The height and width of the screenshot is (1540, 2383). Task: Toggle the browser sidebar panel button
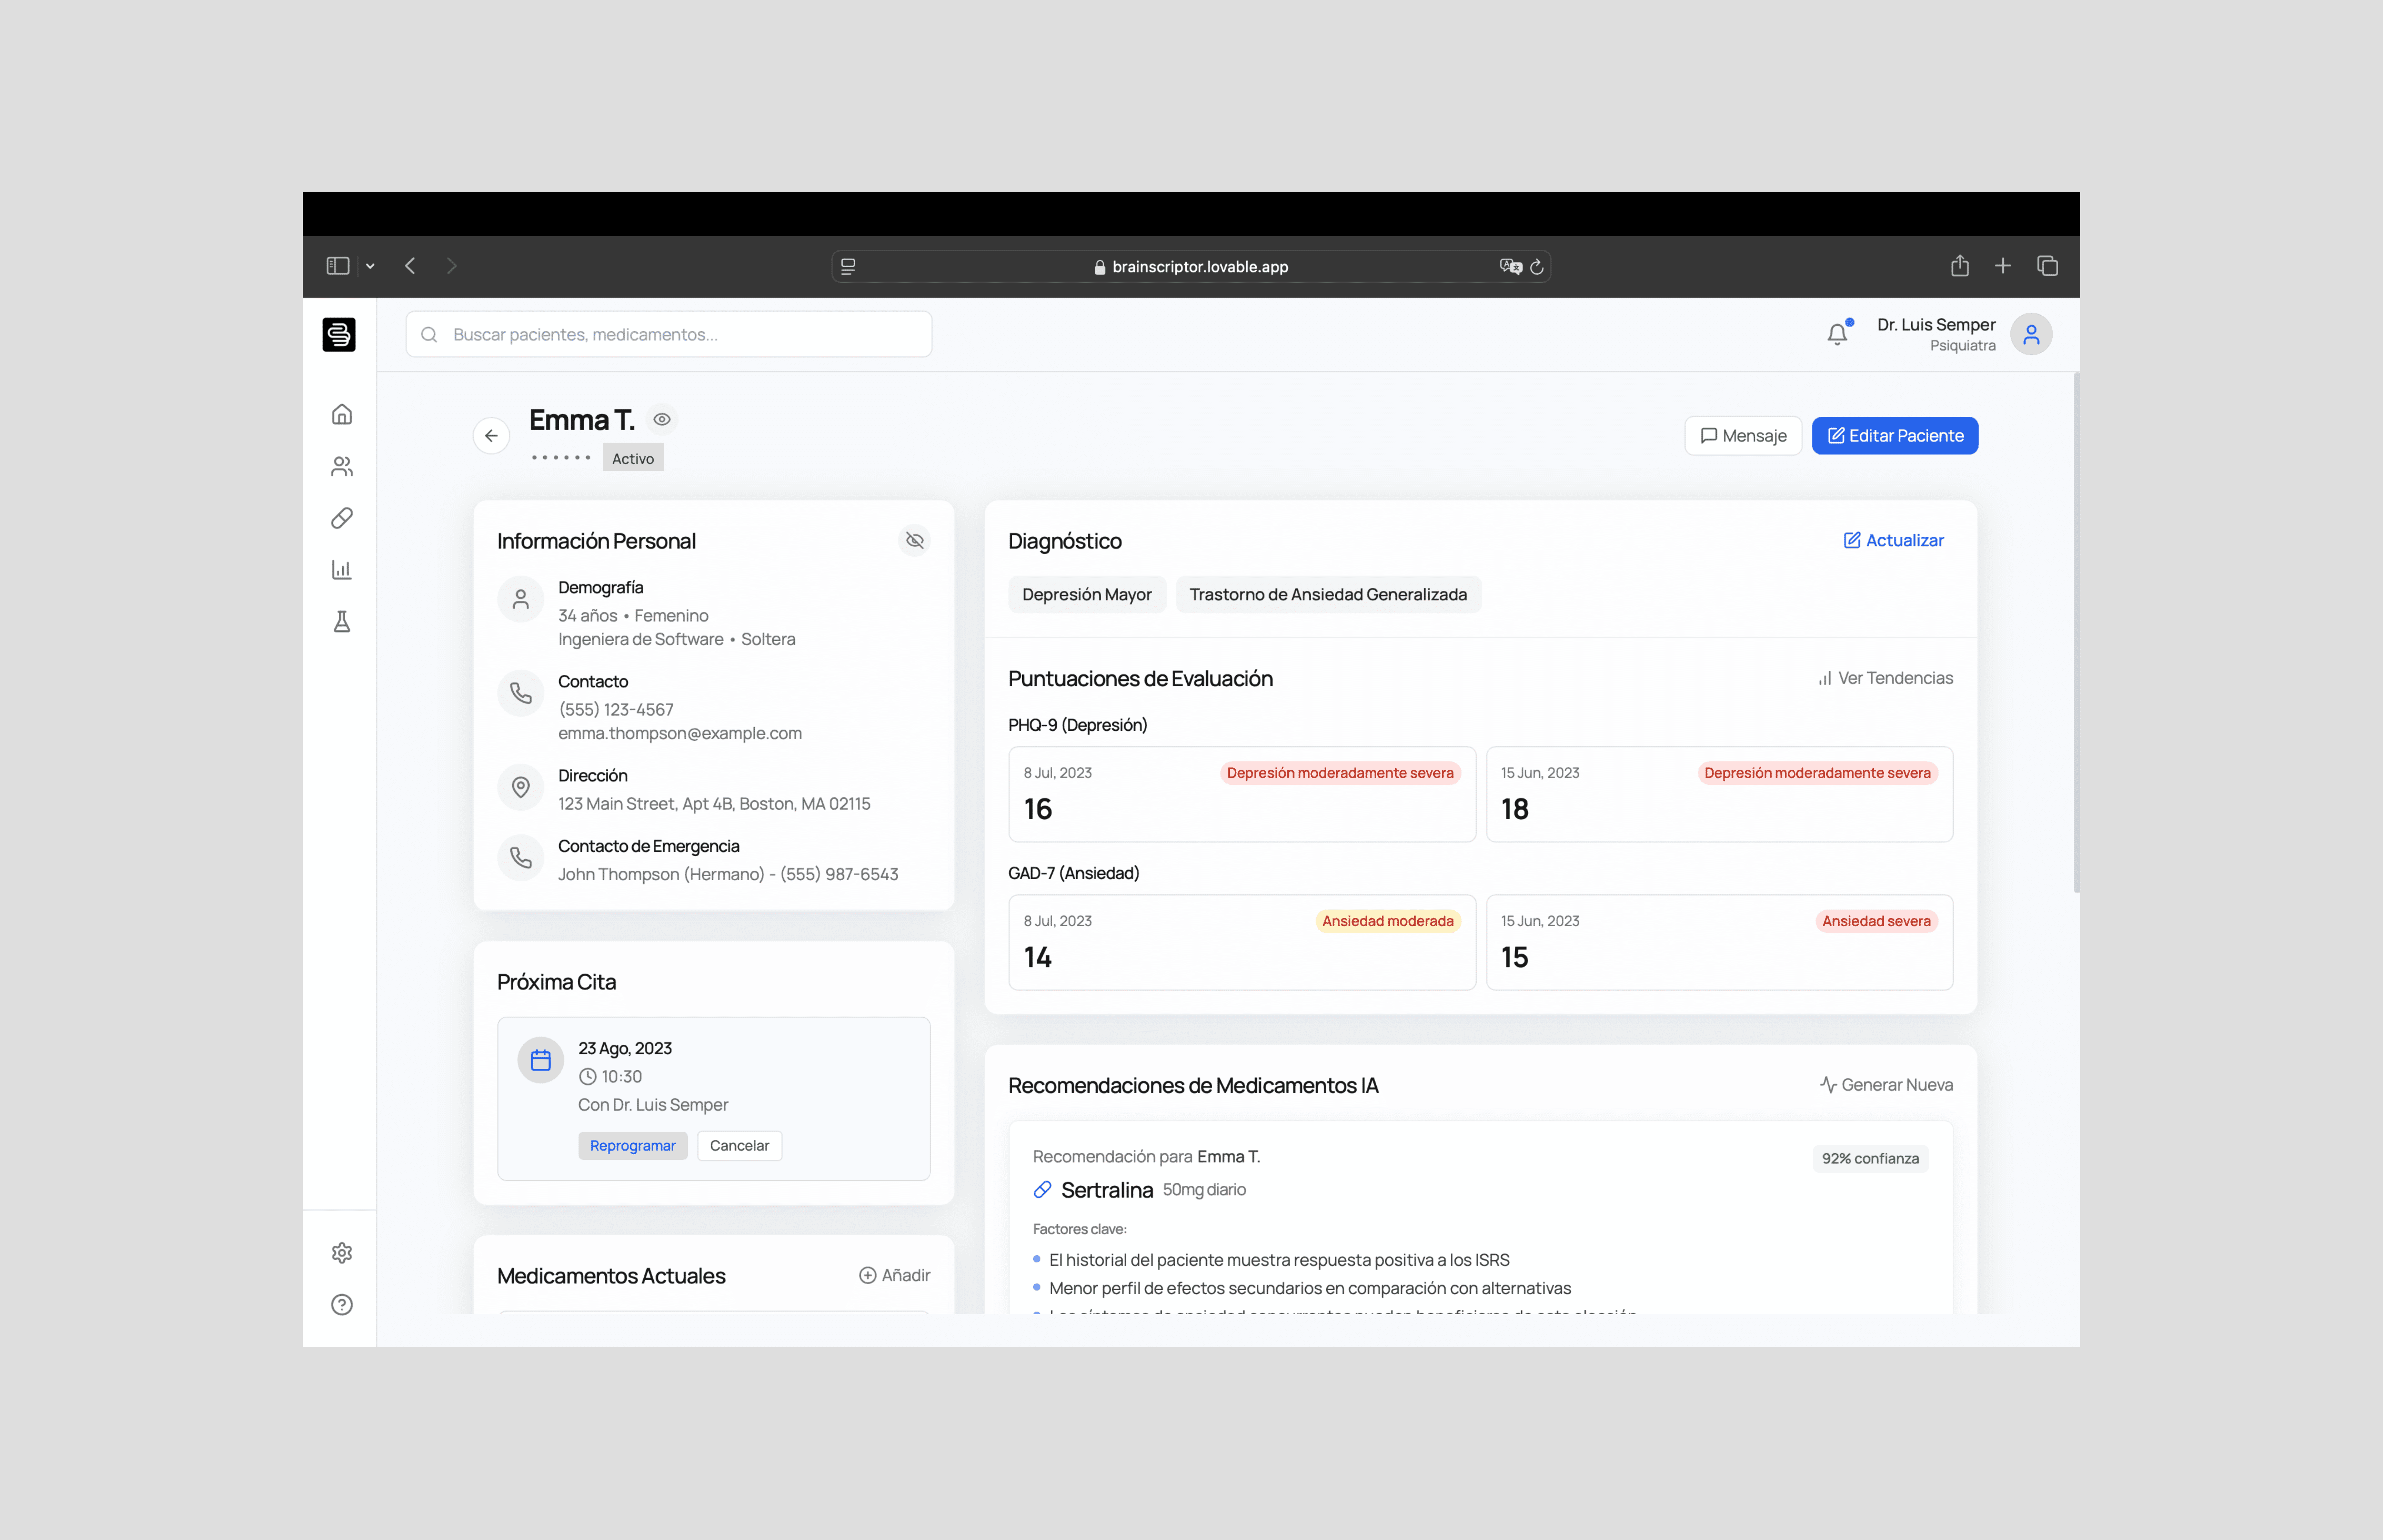(338, 266)
